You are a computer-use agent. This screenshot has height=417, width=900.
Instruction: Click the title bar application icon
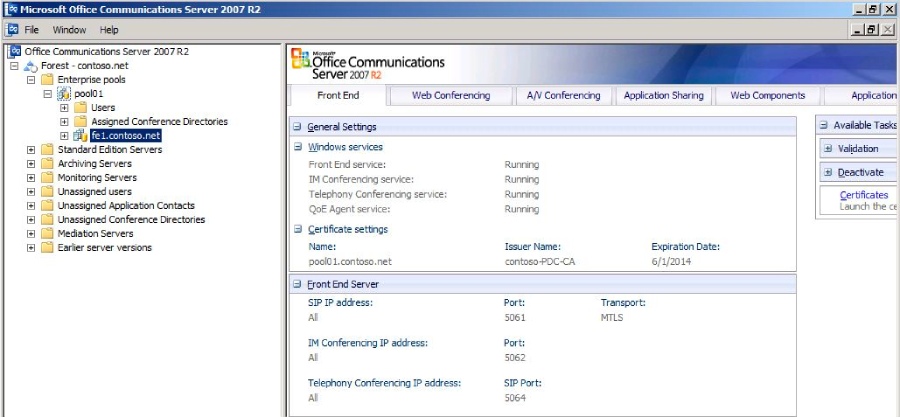pyautogui.click(x=10, y=9)
